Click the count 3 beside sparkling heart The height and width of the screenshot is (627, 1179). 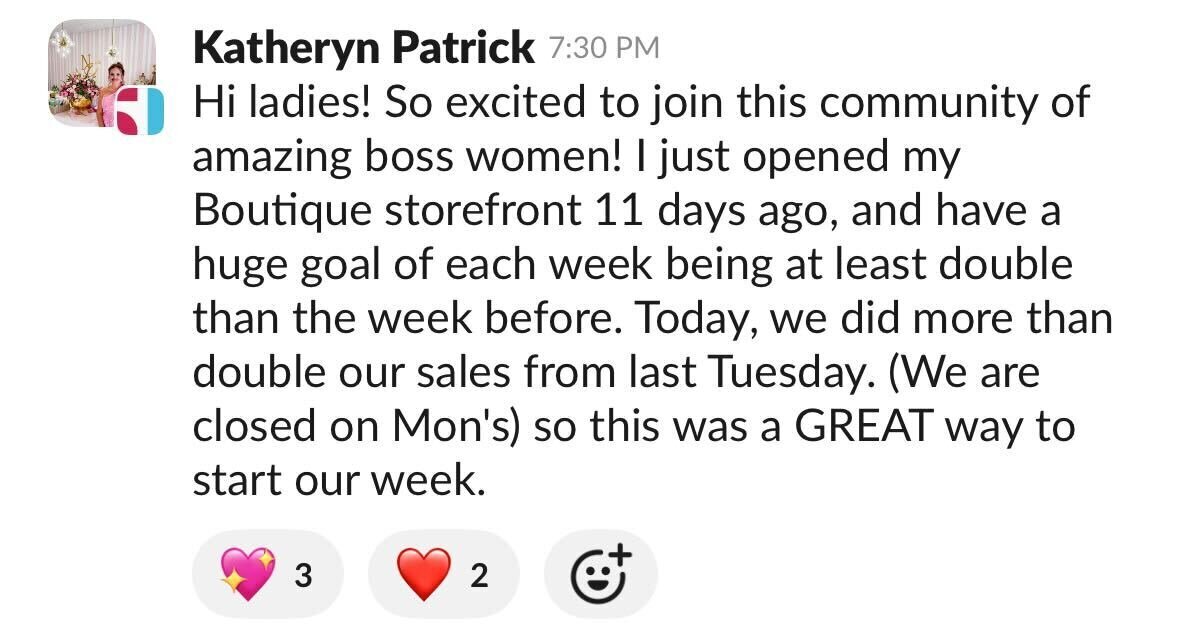(x=303, y=576)
